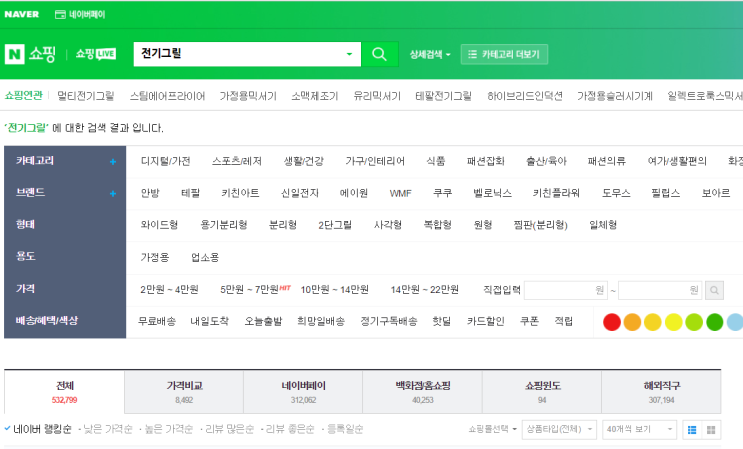Pick the dark green color filter

[715, 322]
